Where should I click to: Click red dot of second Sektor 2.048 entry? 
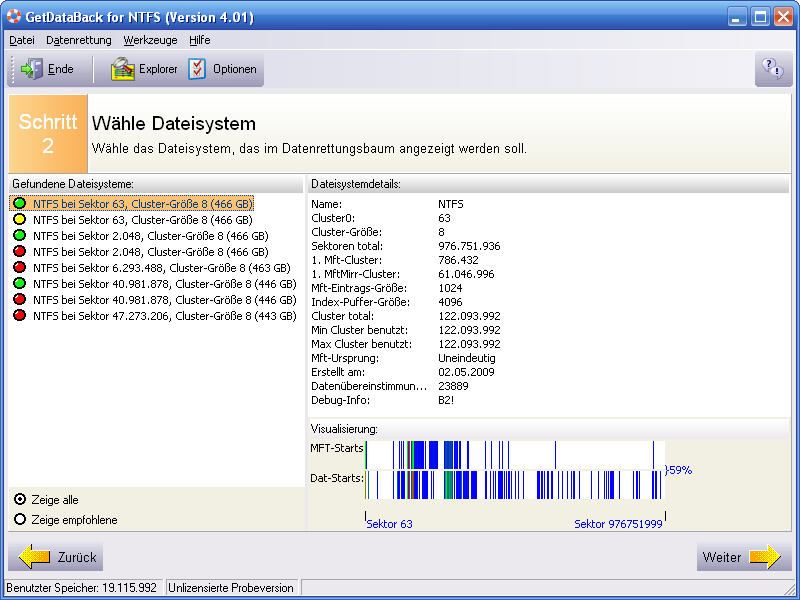pos(20,251)
